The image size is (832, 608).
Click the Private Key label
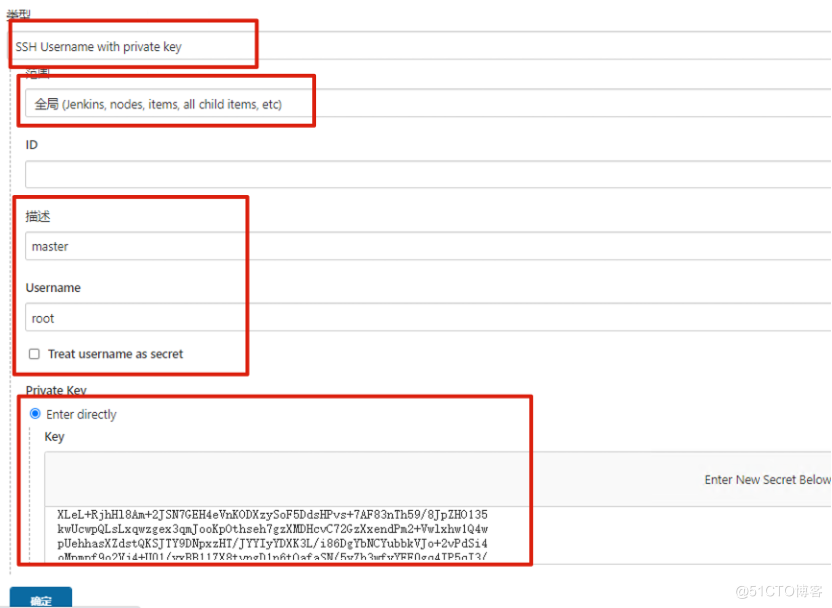[x=56, y=390]
